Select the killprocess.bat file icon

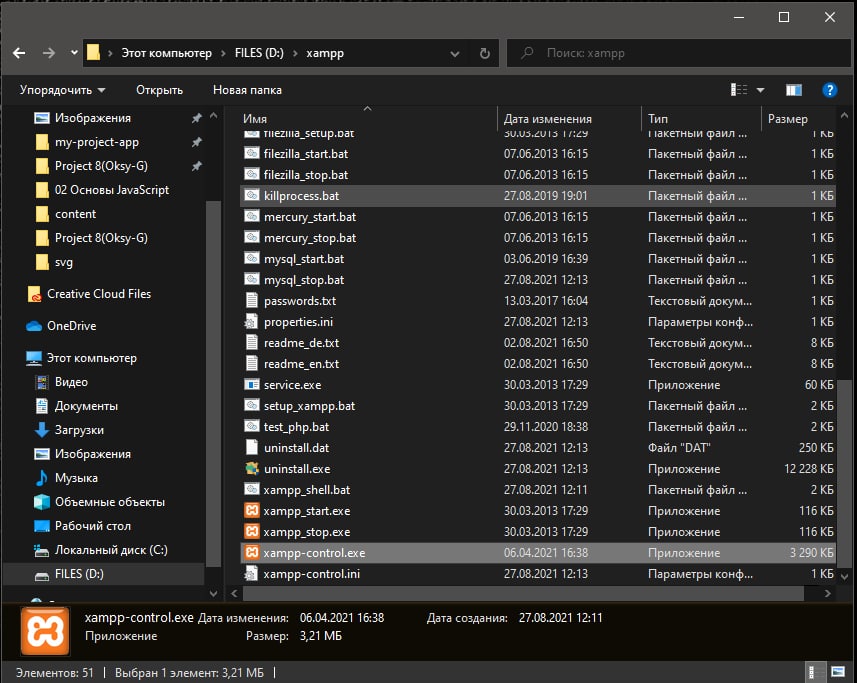pyautogui.click(x=251, y=196)
